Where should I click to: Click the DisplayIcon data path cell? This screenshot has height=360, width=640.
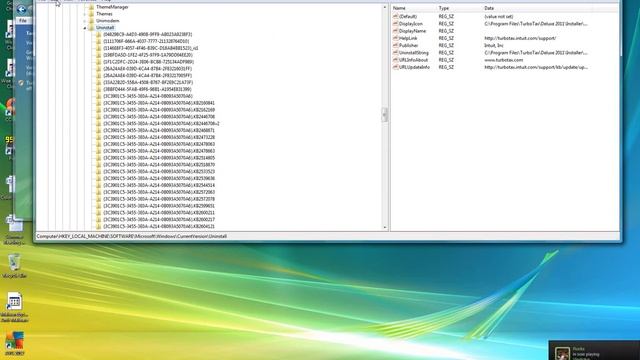[x=536, y=24]
